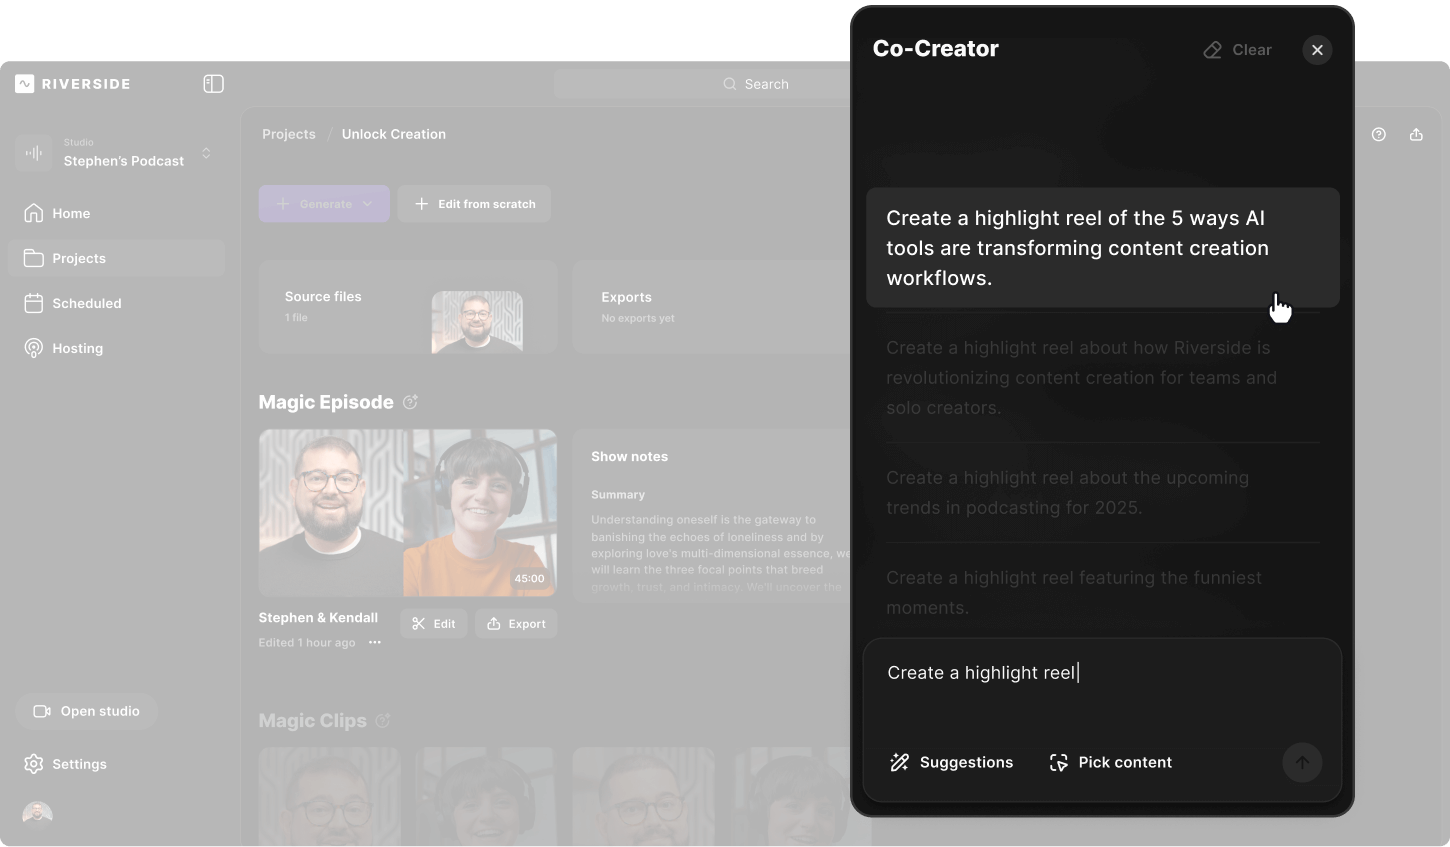
Task: Click the Magic Clips regenerate icon
Action: click(382, 721)
